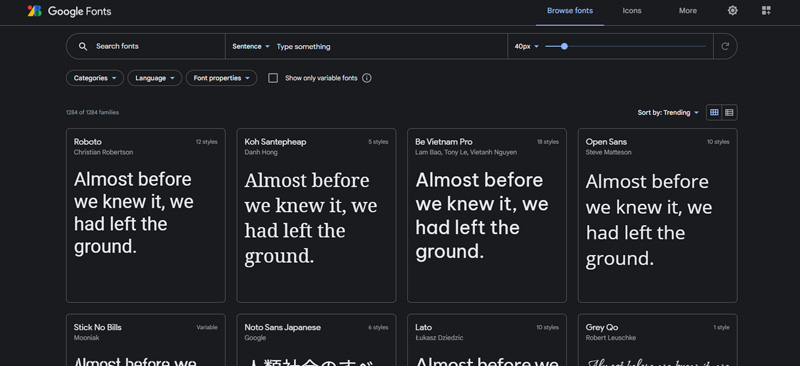Open the Sentence preview type dropdown
The image size is (800, 366).
[x=251, y=46]
